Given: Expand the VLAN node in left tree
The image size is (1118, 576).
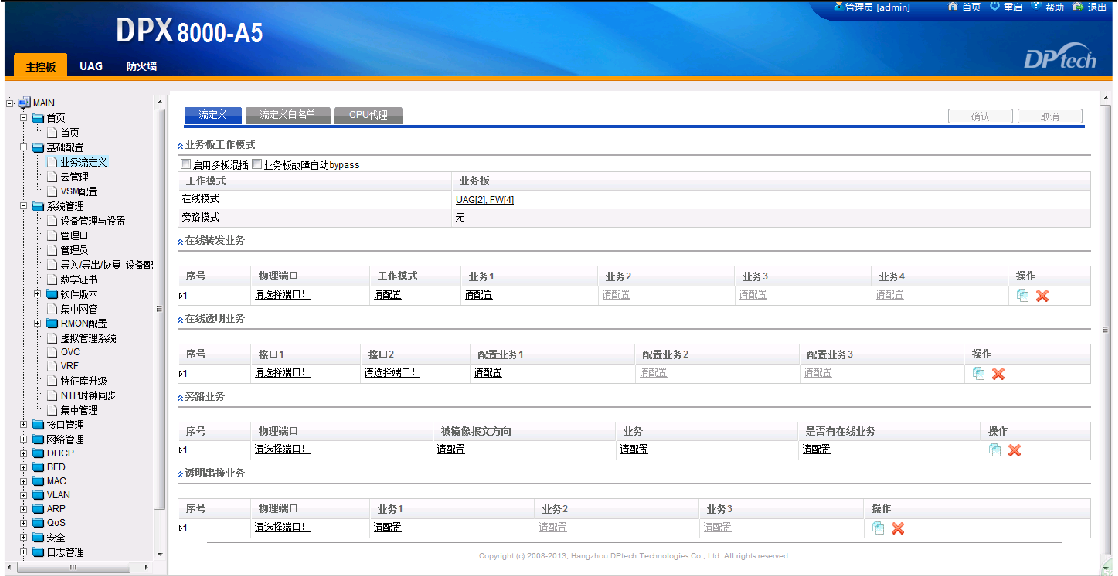Looking at the screenshot, I should click(x=22, y=494).
